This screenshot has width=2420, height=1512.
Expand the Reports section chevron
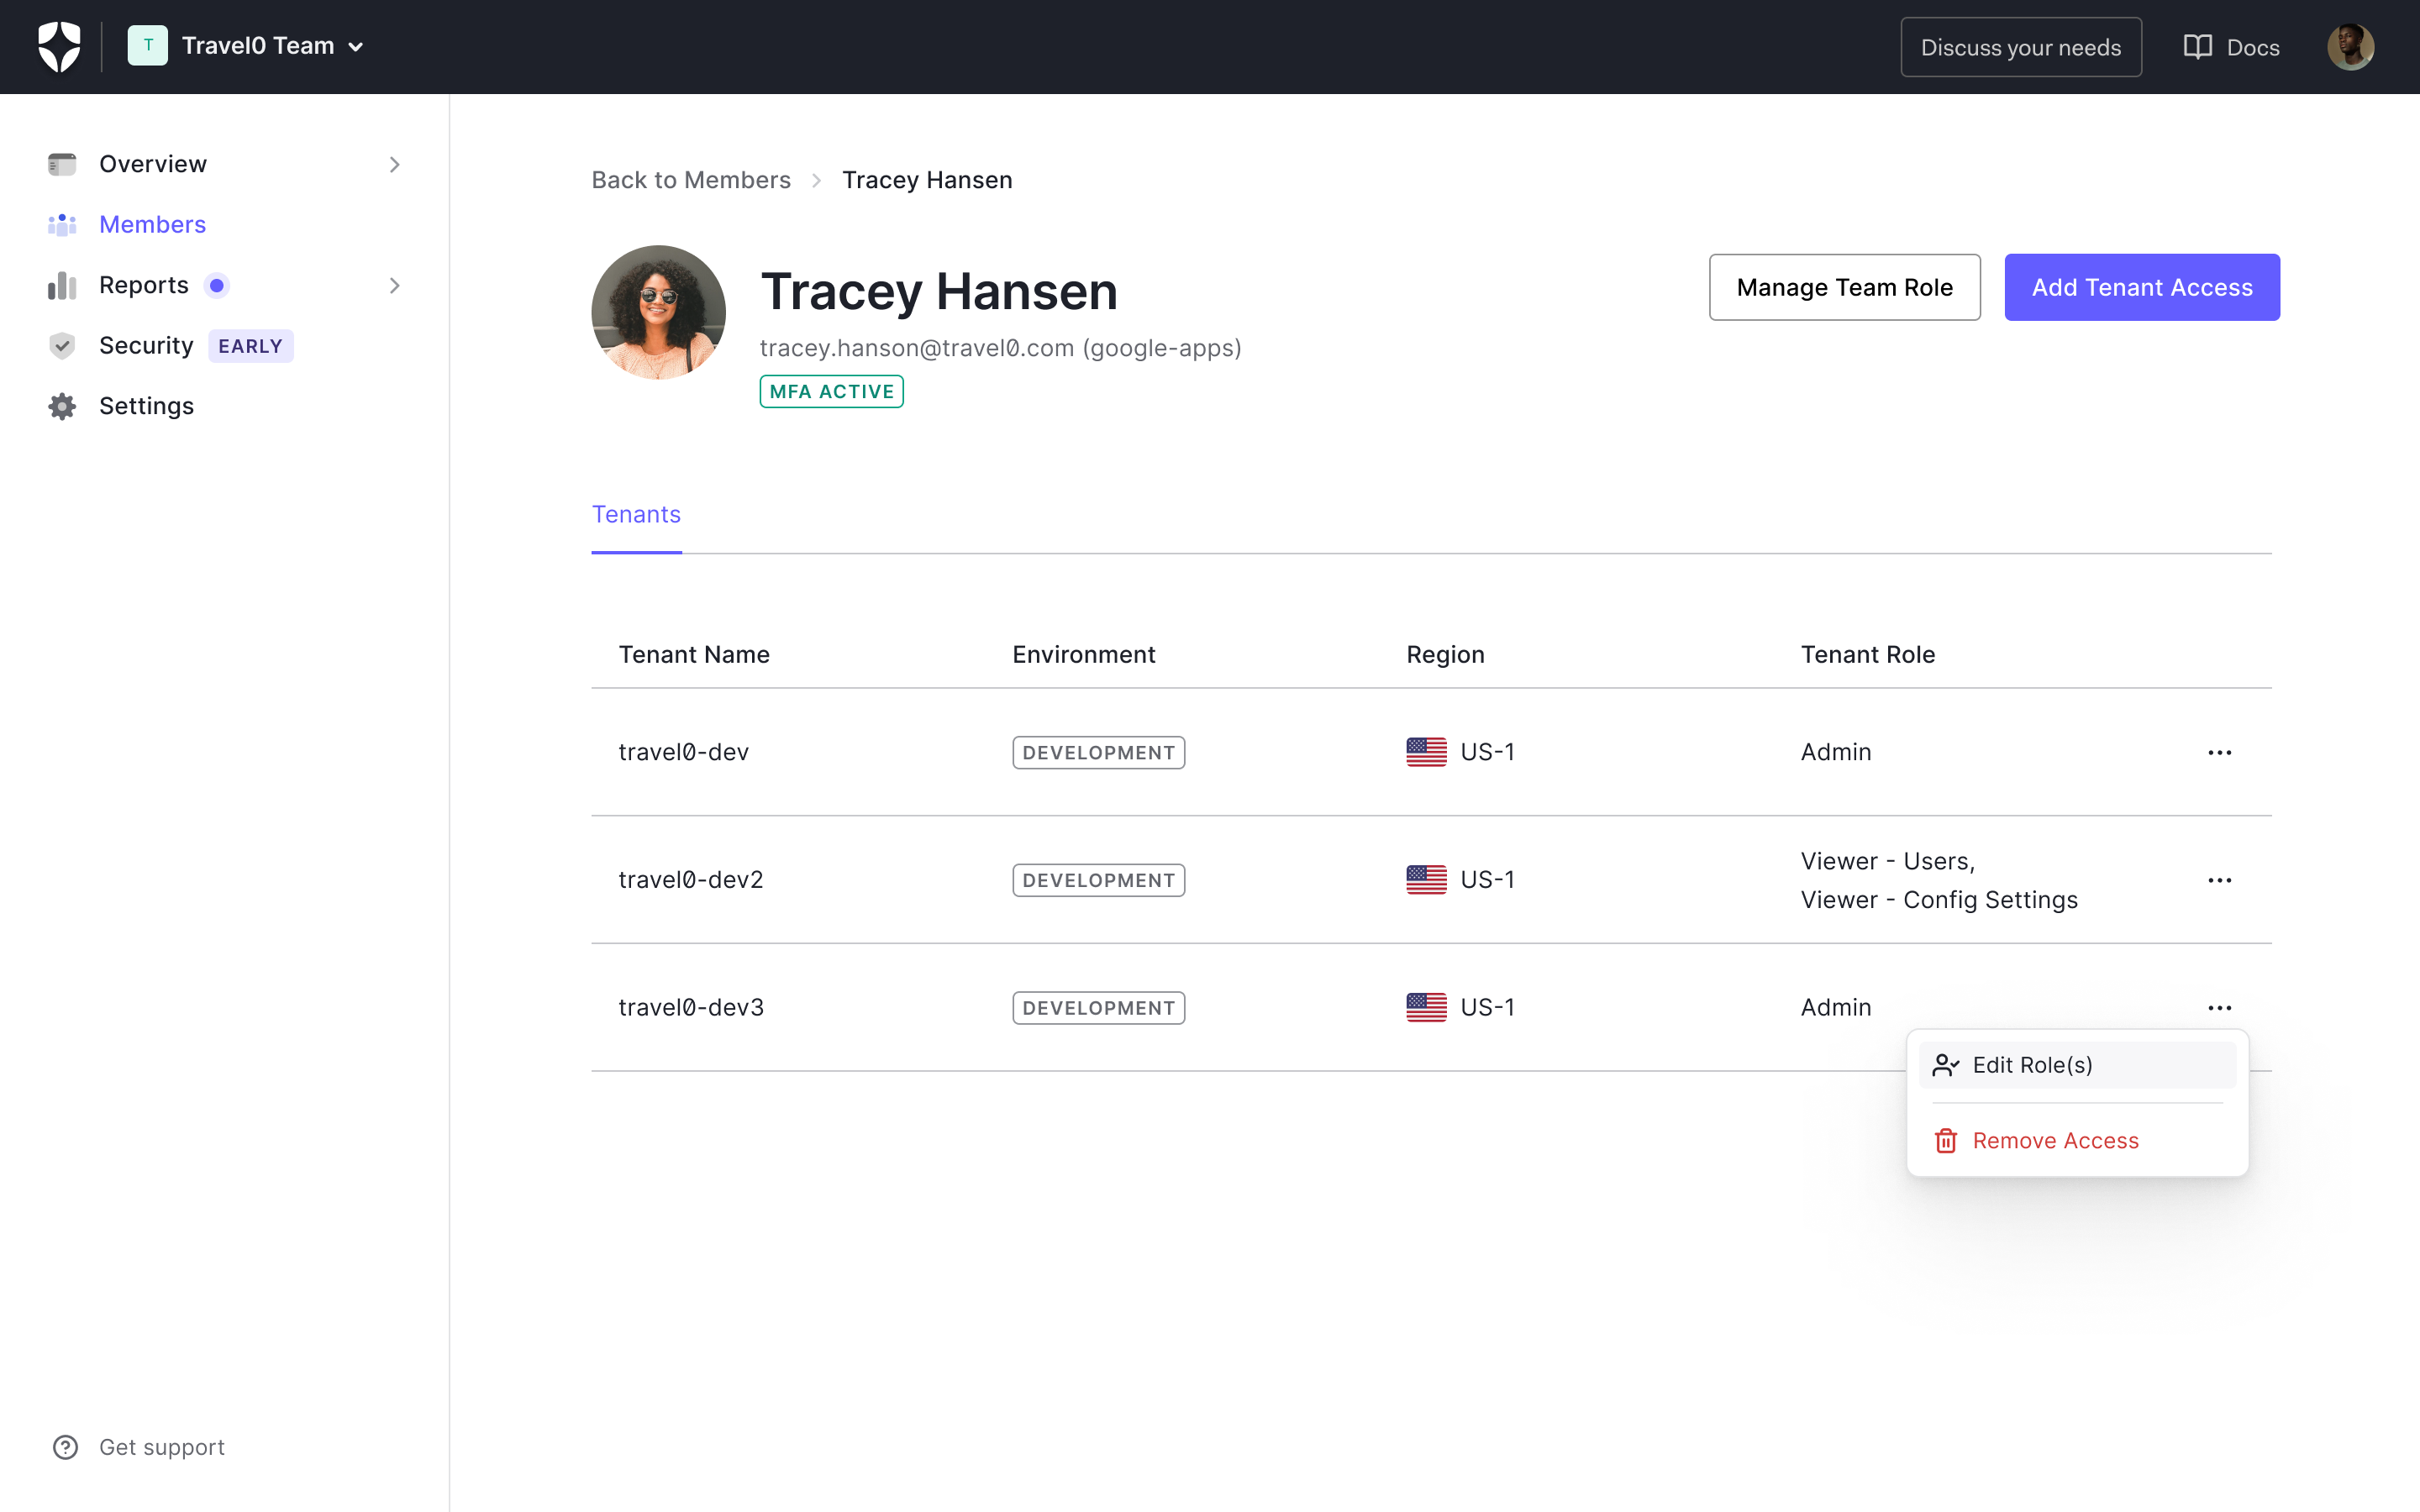pos(395,285)
